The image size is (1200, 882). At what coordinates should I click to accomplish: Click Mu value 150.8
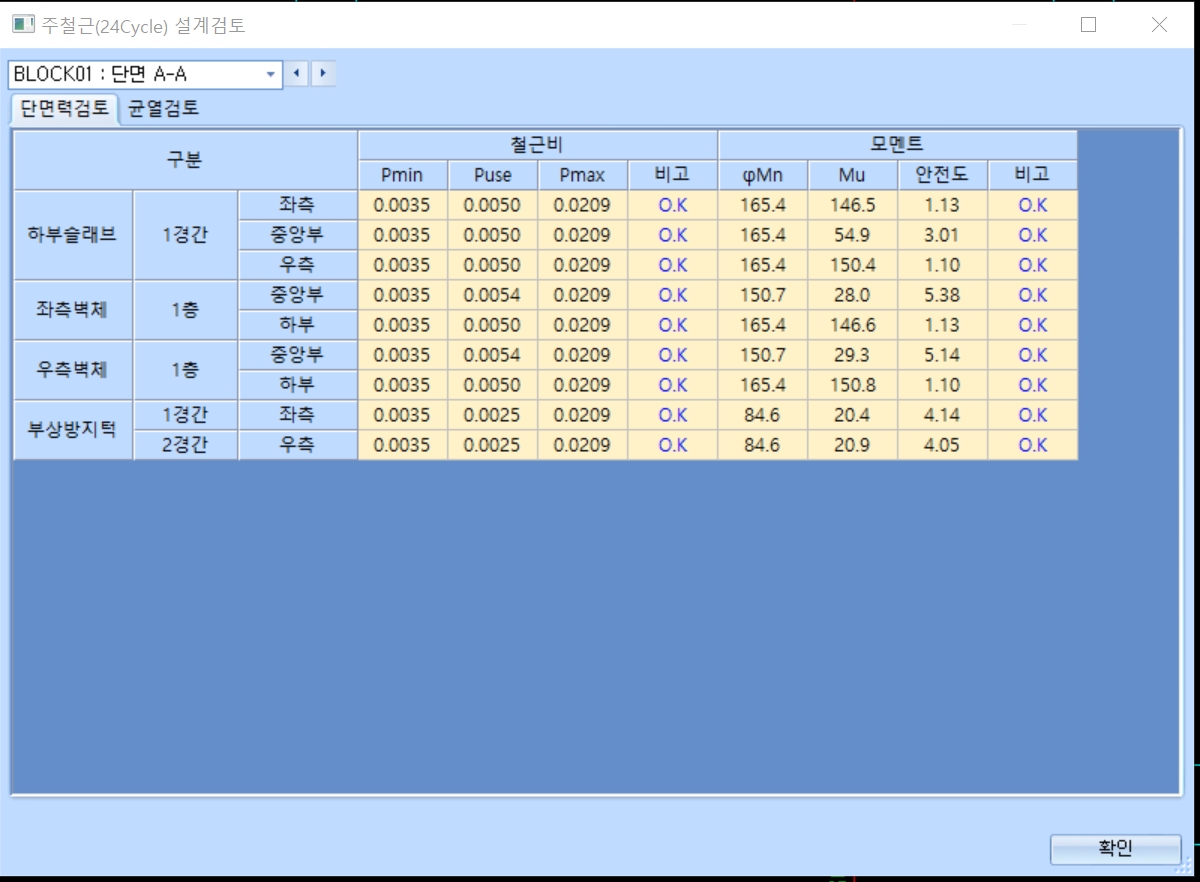(x=853, y=385)
